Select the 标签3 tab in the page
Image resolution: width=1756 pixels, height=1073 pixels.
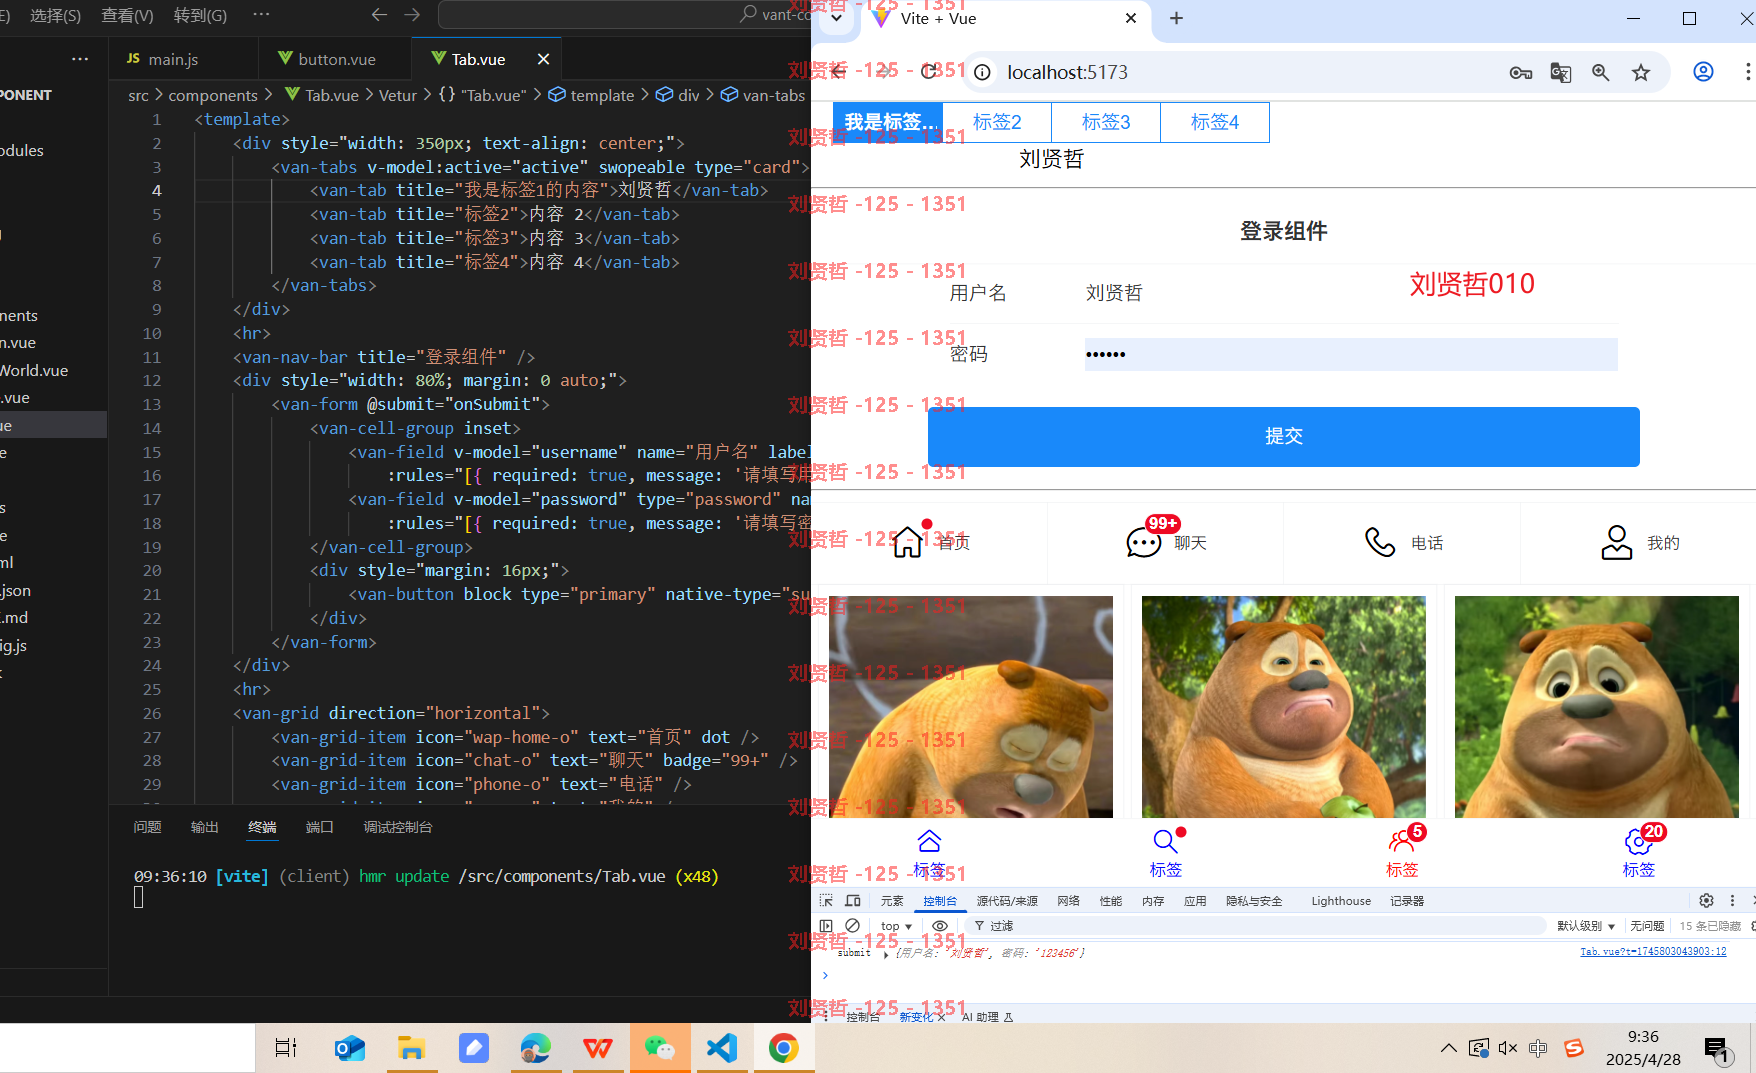point(1106,122)
